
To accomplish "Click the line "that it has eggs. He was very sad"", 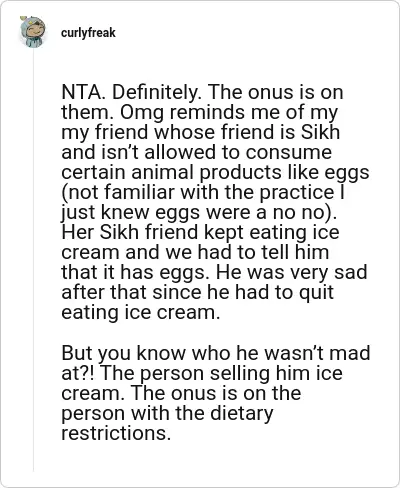I will pyautogui.click(x=214, y=273).
